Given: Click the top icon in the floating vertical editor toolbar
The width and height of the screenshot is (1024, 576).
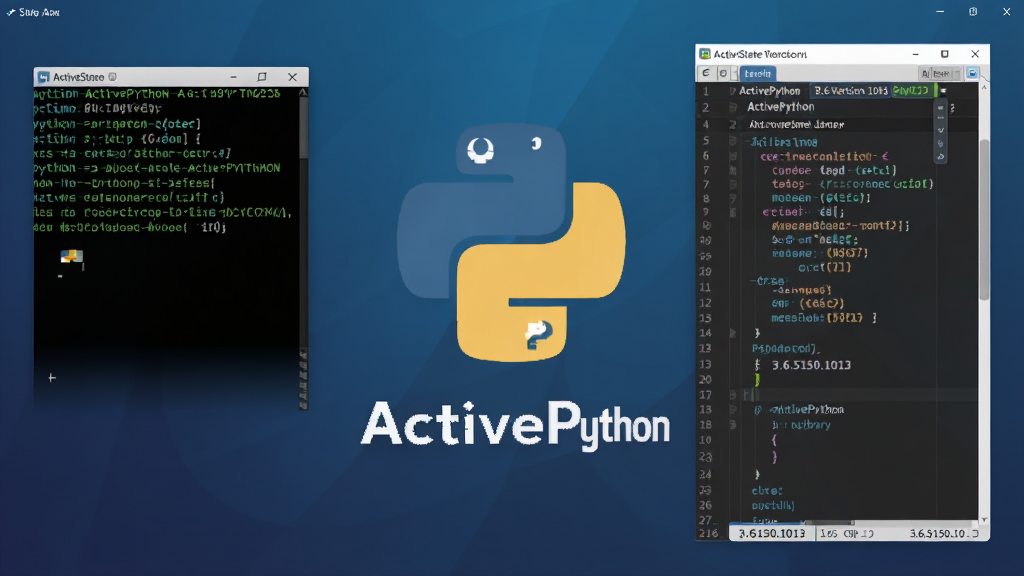Looking at the screenshot, I should tap(940, 106).
